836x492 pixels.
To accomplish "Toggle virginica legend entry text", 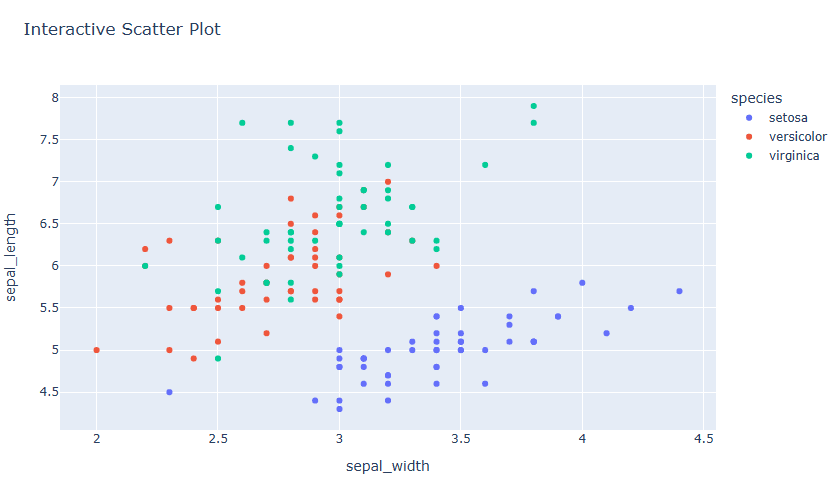I will coord(794,156).
